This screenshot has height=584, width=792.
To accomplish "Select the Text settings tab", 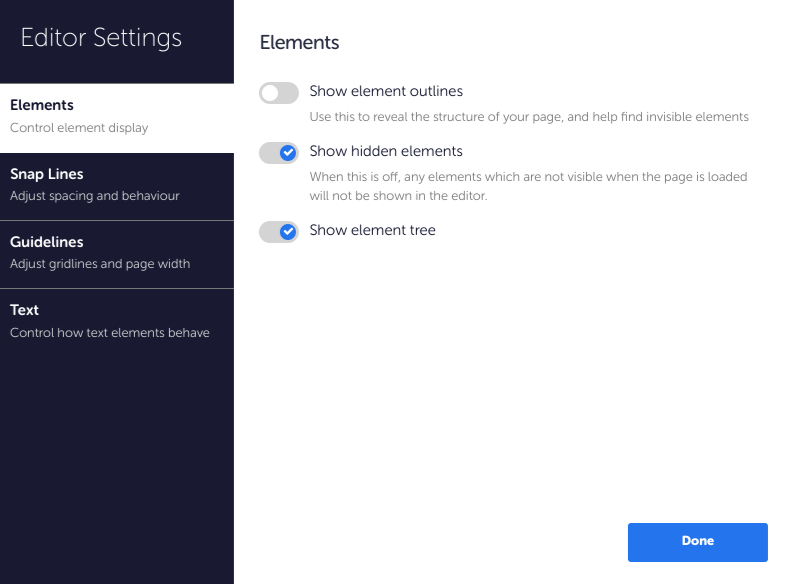I will [x=117, y=322].
